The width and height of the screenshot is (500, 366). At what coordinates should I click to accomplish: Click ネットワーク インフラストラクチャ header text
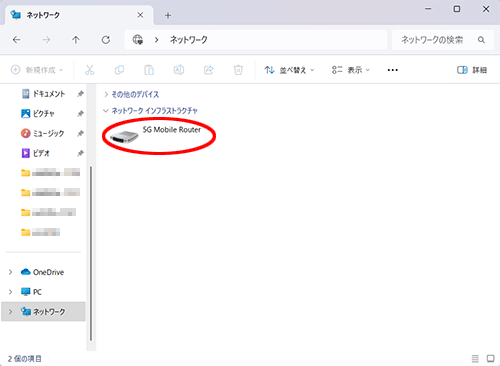coord(154,111)
